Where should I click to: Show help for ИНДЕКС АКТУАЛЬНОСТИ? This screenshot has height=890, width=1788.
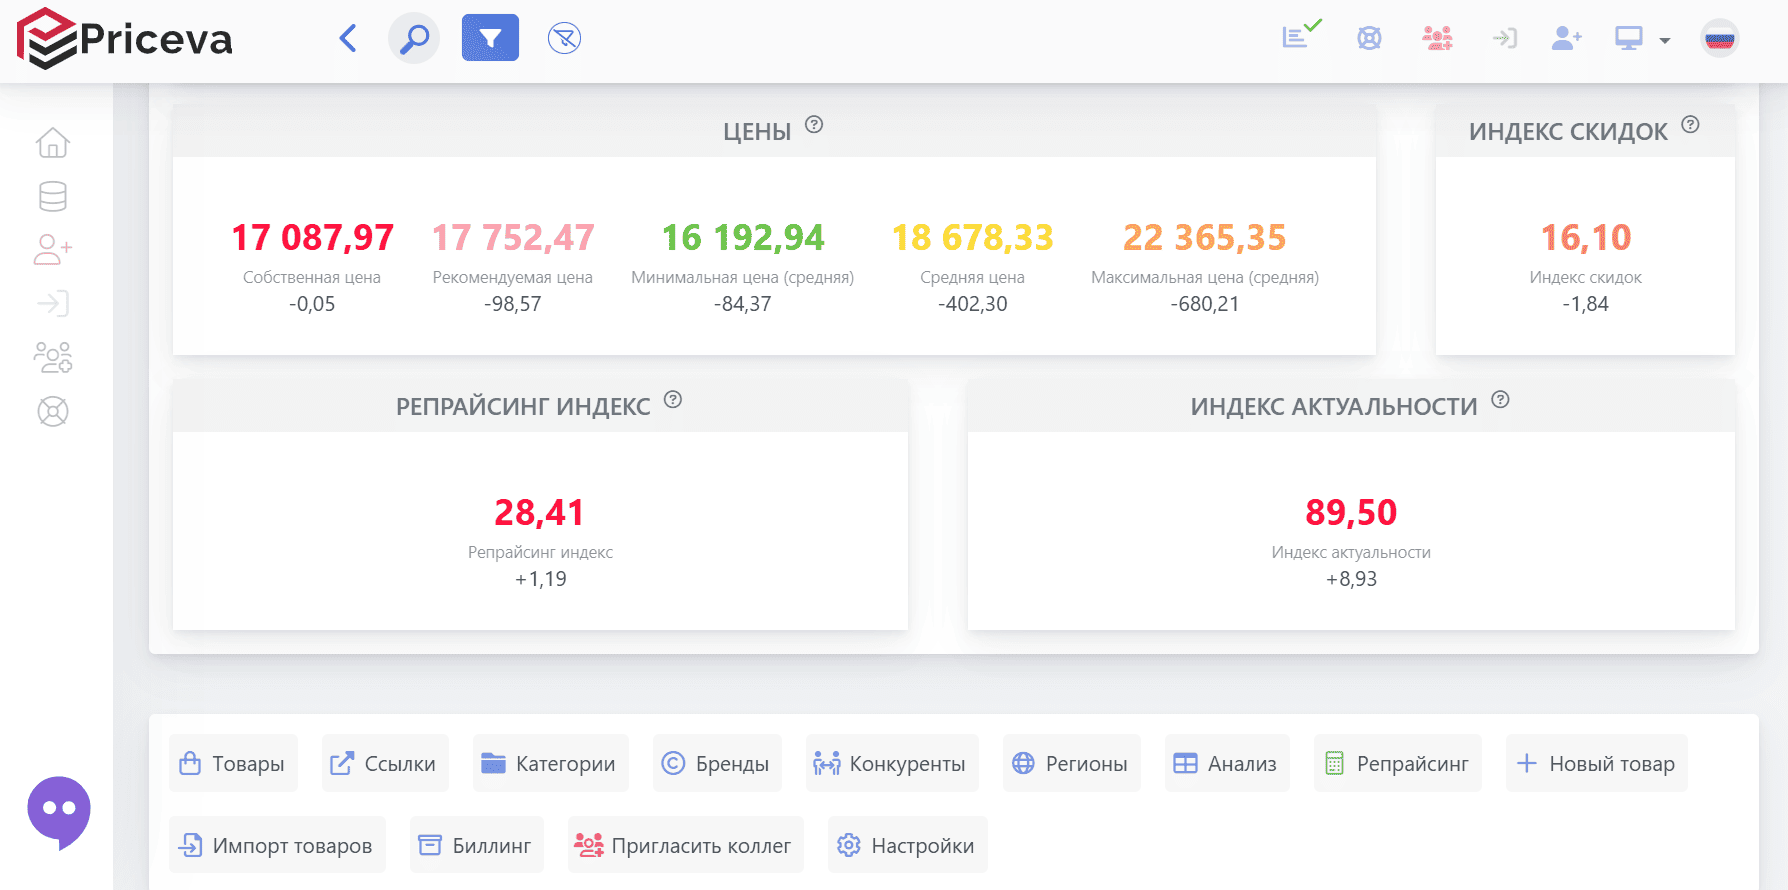click(1500, 400)
